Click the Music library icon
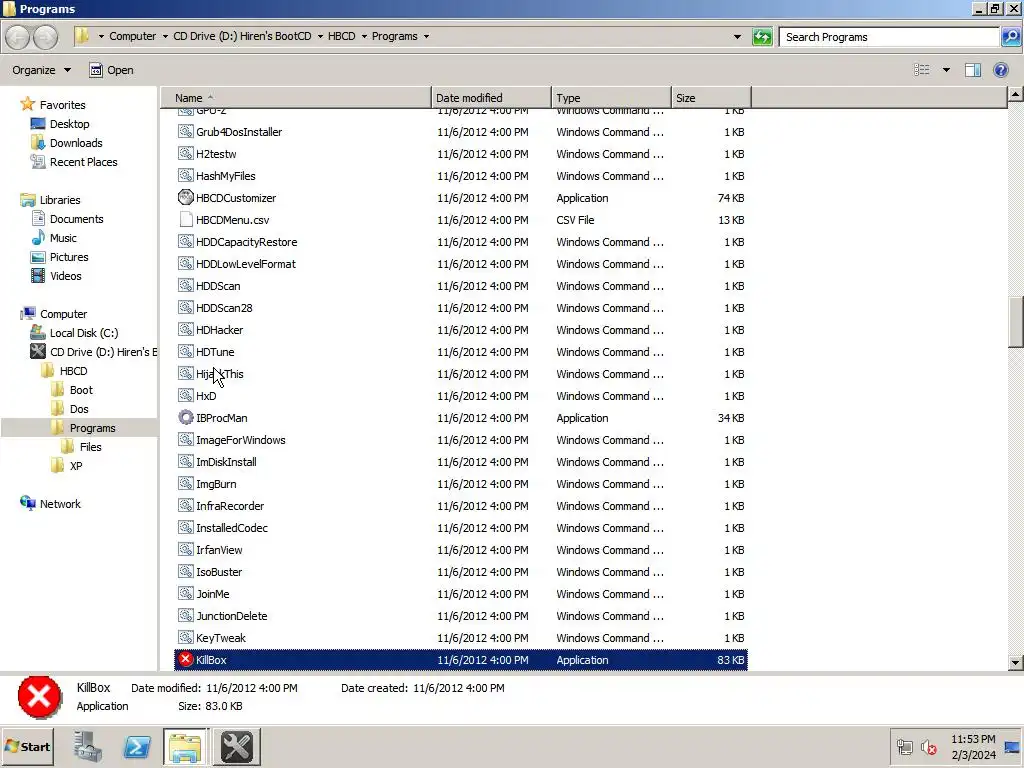The height and width of the screenshot is (768, 1024). 38,238
